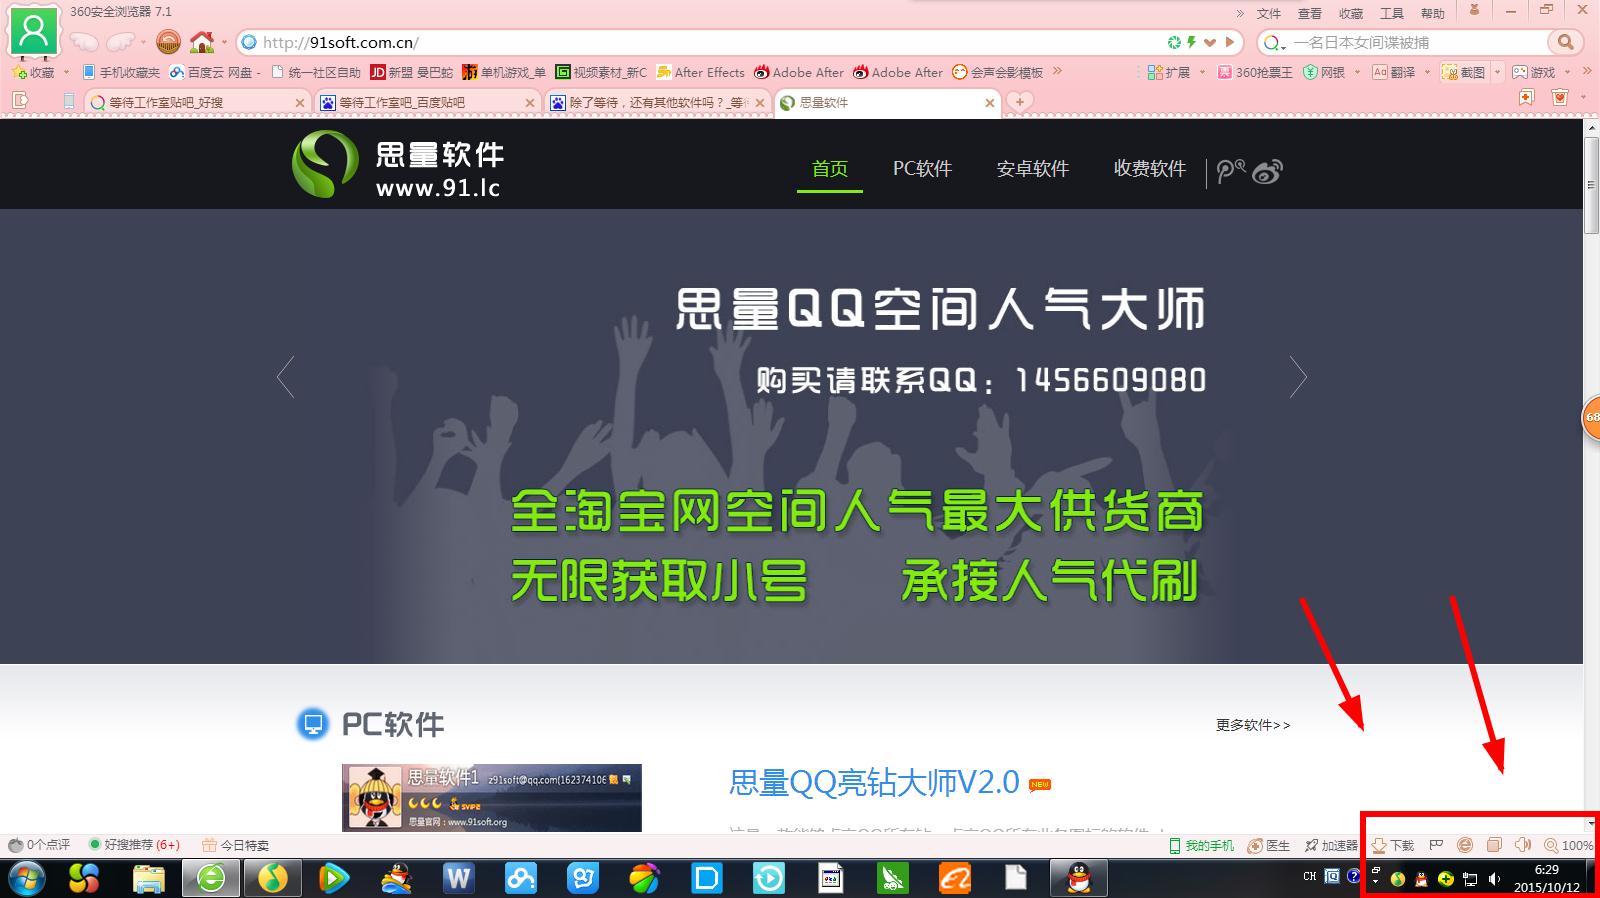Click the 收藏 star favorites button
1600x898 pixels.
point(34,72)
